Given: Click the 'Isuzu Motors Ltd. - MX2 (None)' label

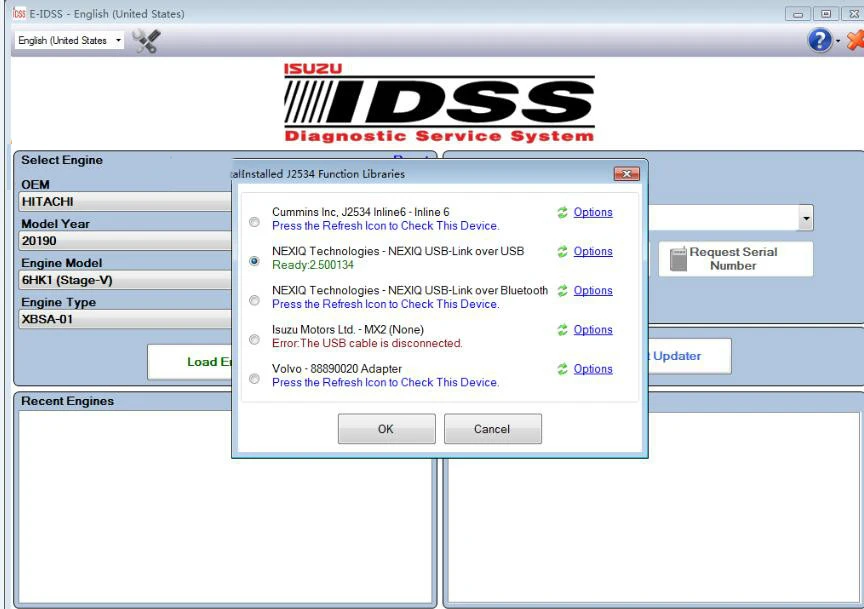Looking at the screenshot, I should click(348, 330).
